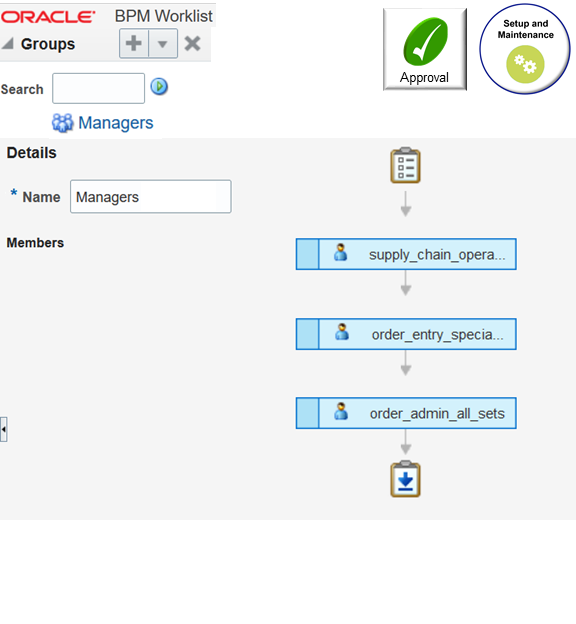The height and width of the screenshot is (624, 576).
Task: Open Setup and Maintenance round button
Action: (x=525, y=49)
